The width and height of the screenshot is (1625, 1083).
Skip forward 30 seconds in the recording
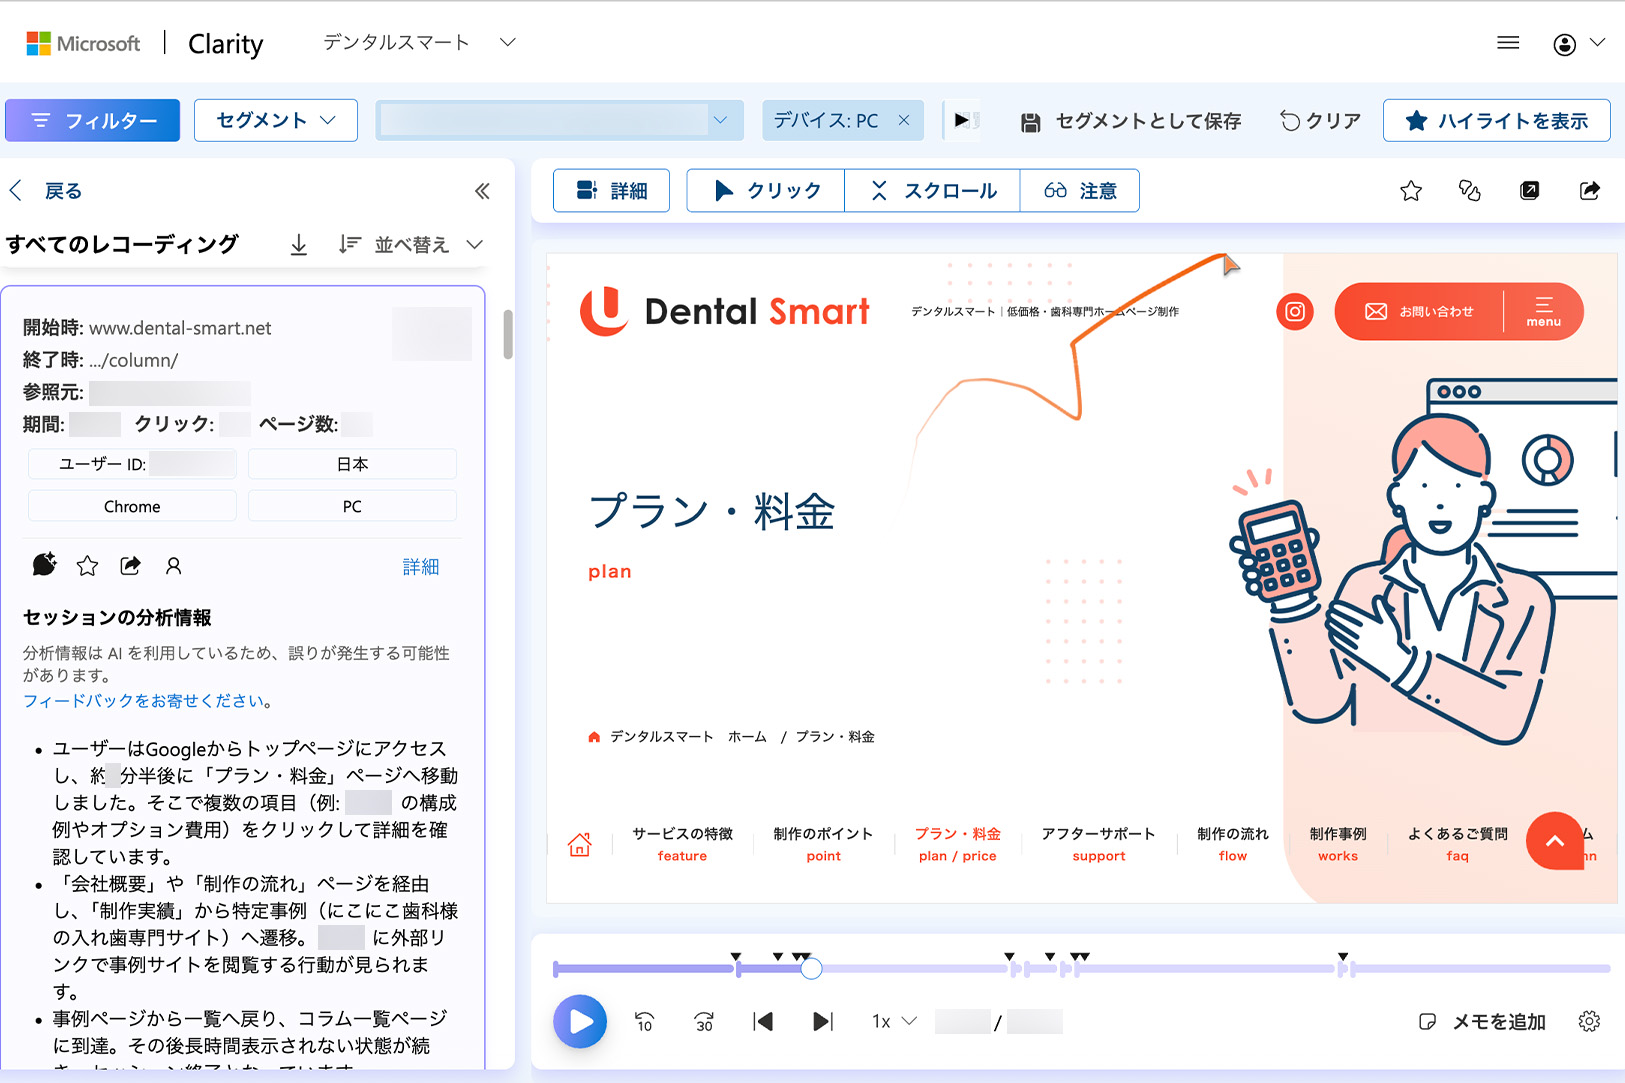pyautogui.click(x=704, y=1021)
